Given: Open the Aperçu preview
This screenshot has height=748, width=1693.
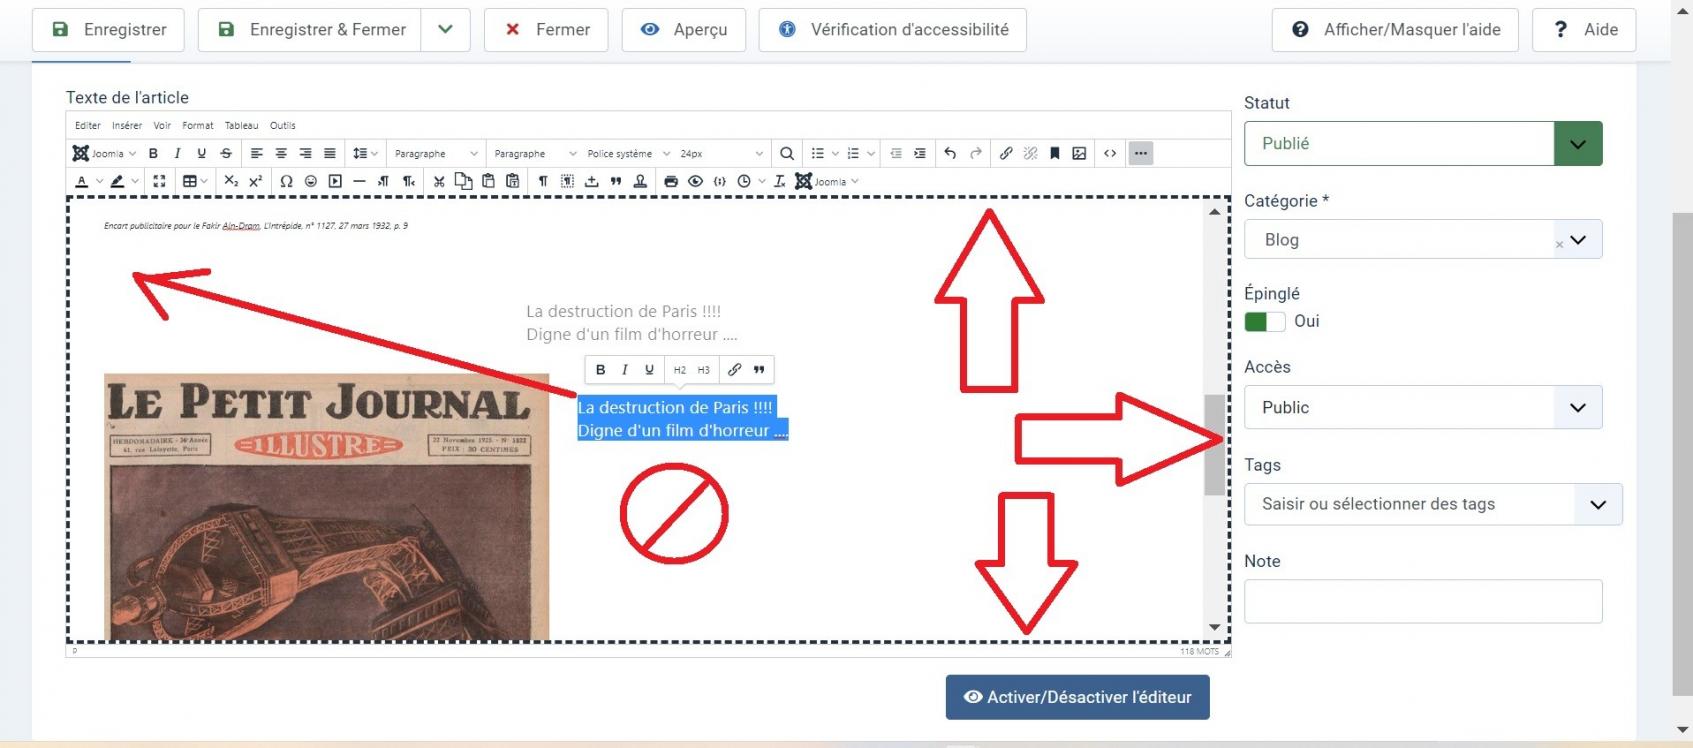Looking at the screenshot, I should (684, 29).
